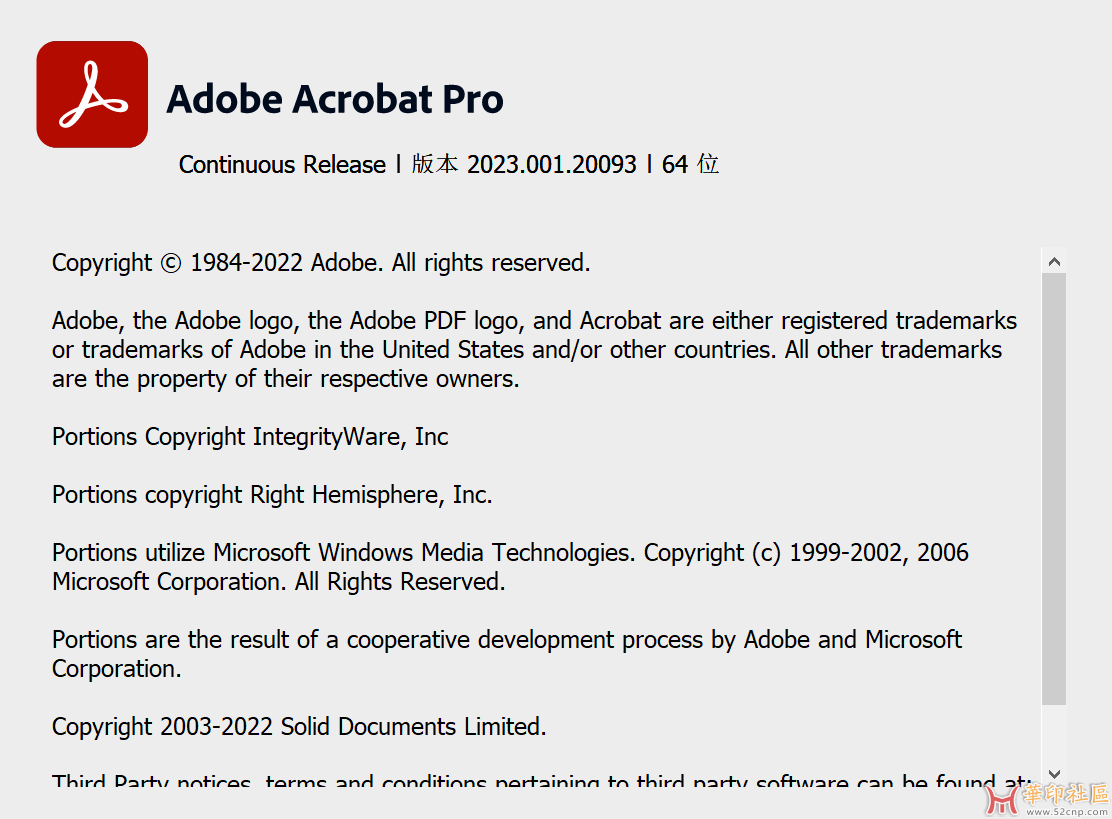The image size is (1112, 819).
Task: Click the Copyright 1984-2022 Adobe line
Action: coord(321,263)
